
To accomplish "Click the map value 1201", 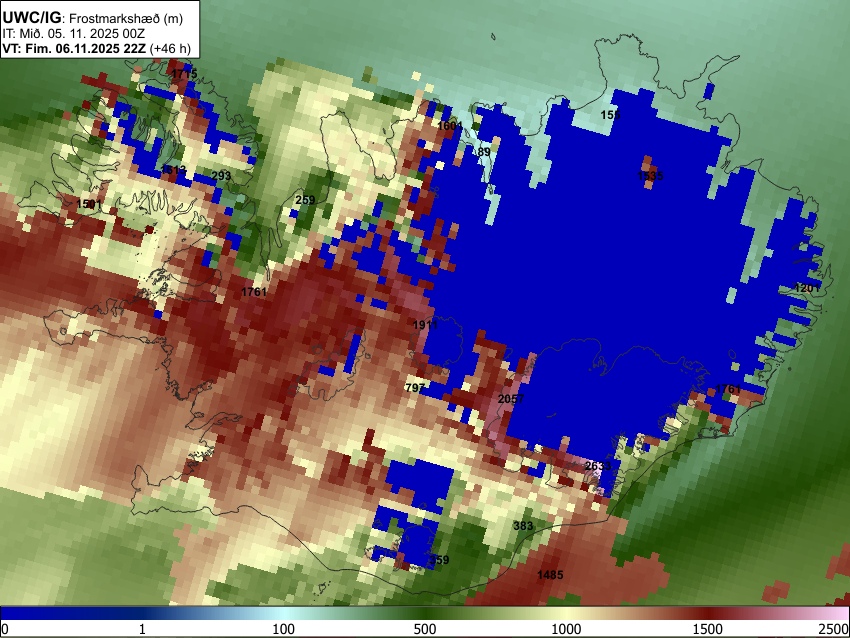I will [807, 288].
